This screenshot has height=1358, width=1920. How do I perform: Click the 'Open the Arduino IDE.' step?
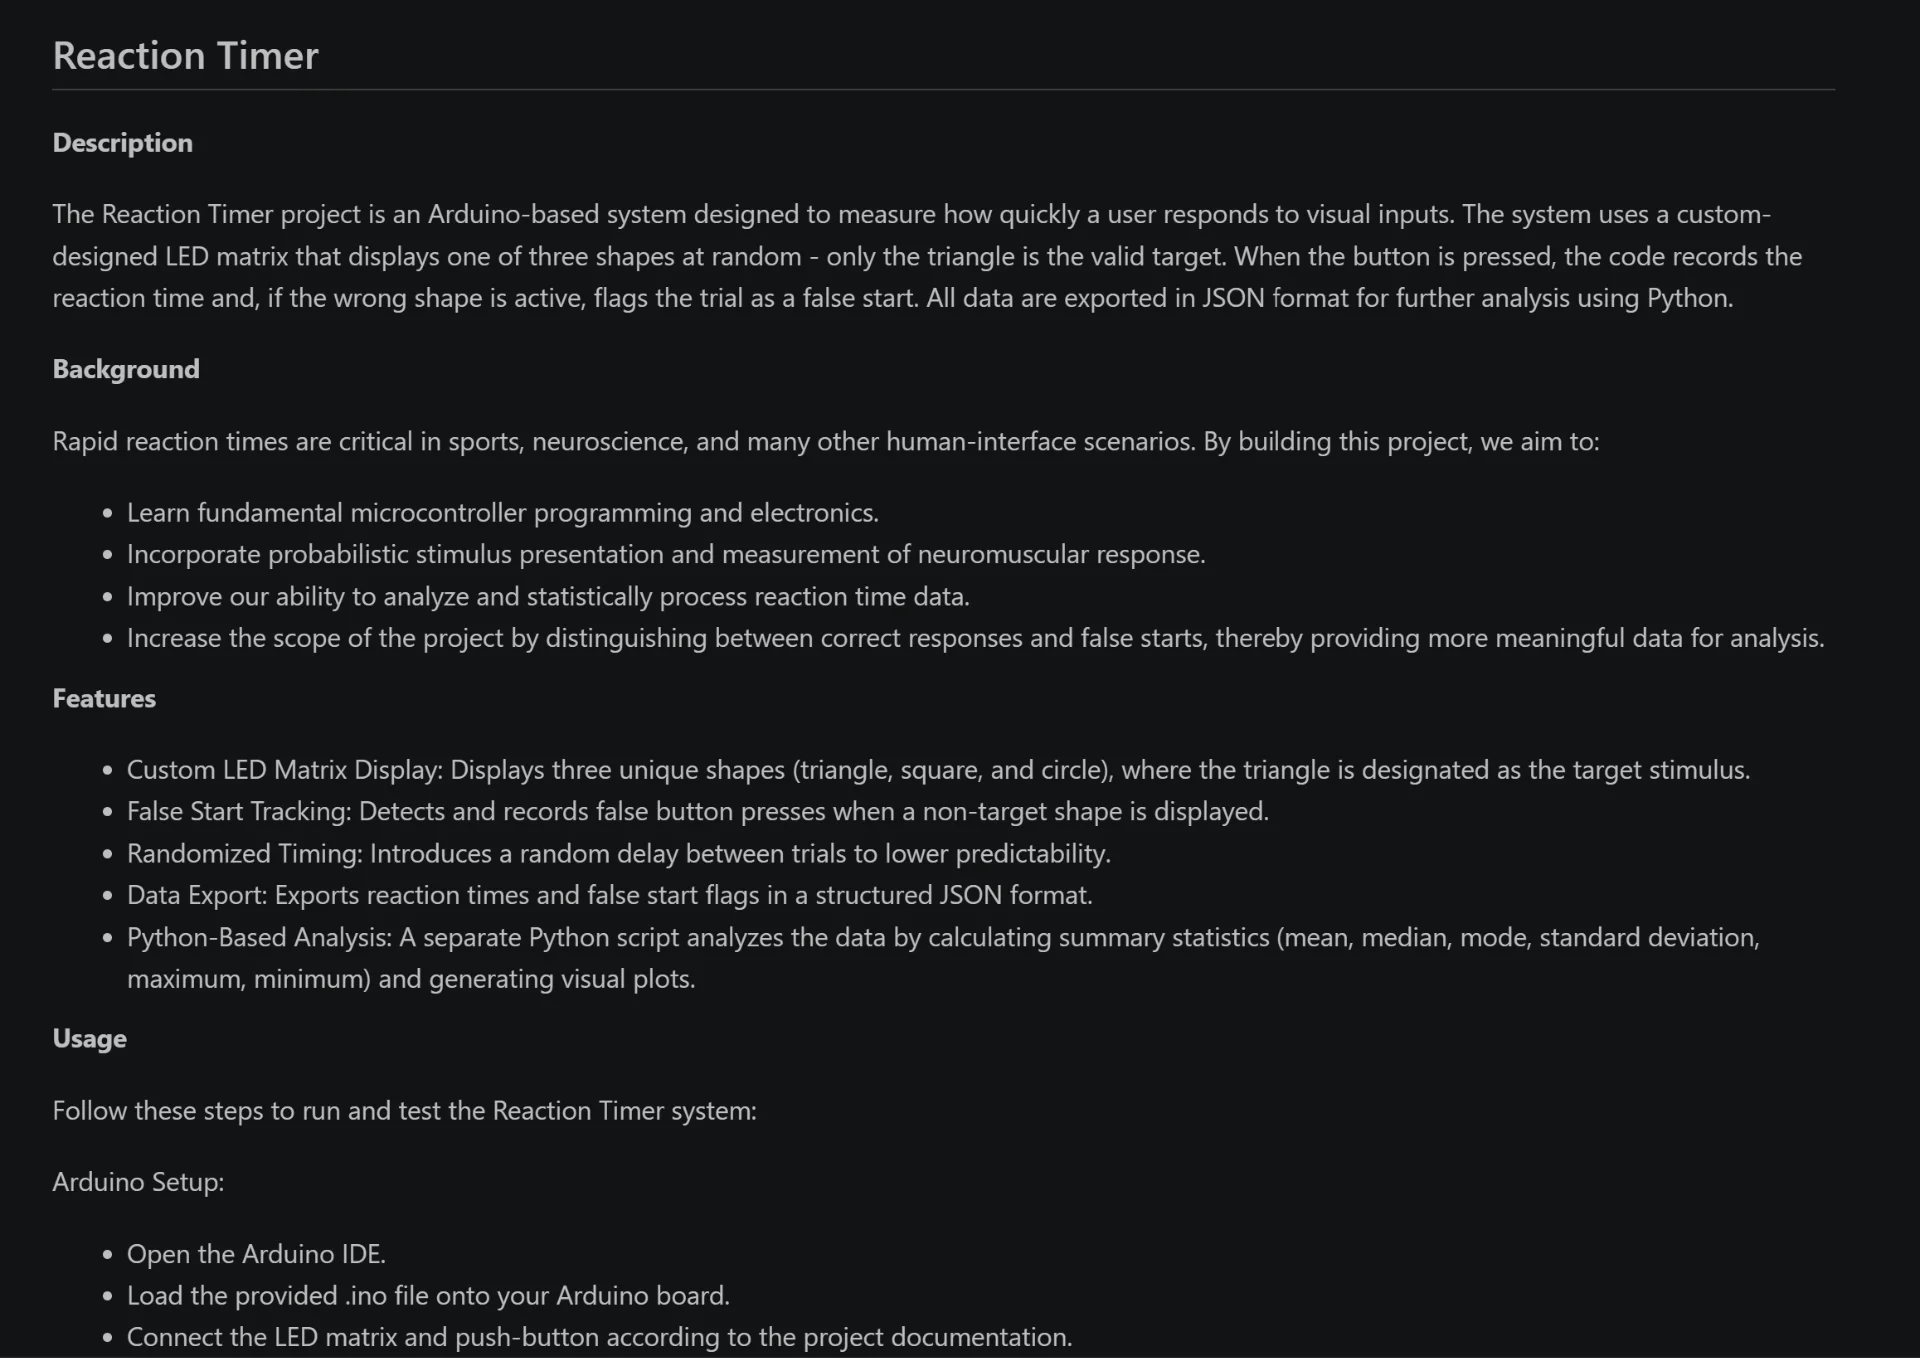[256, 1254]
